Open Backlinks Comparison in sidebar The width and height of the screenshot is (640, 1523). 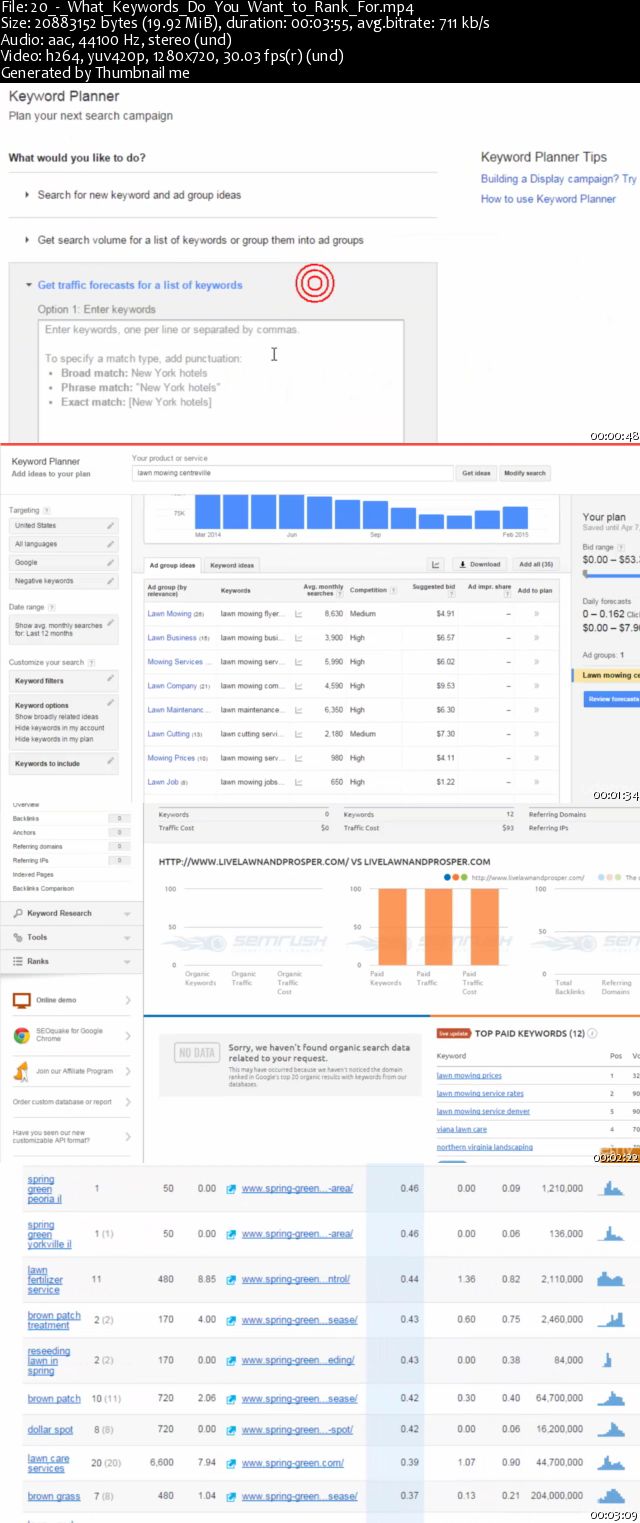(x=43, y=888)
